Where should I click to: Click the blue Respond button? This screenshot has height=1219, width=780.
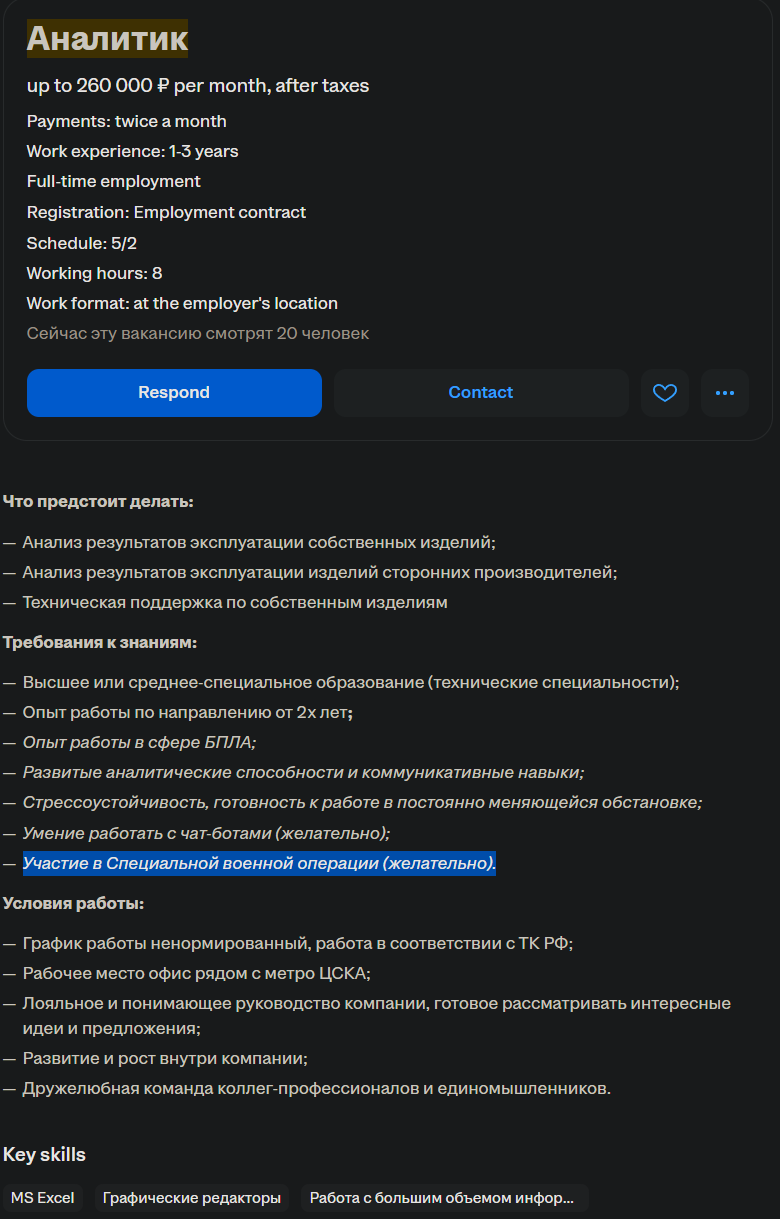pyautogui.click(x=174, y=393)
